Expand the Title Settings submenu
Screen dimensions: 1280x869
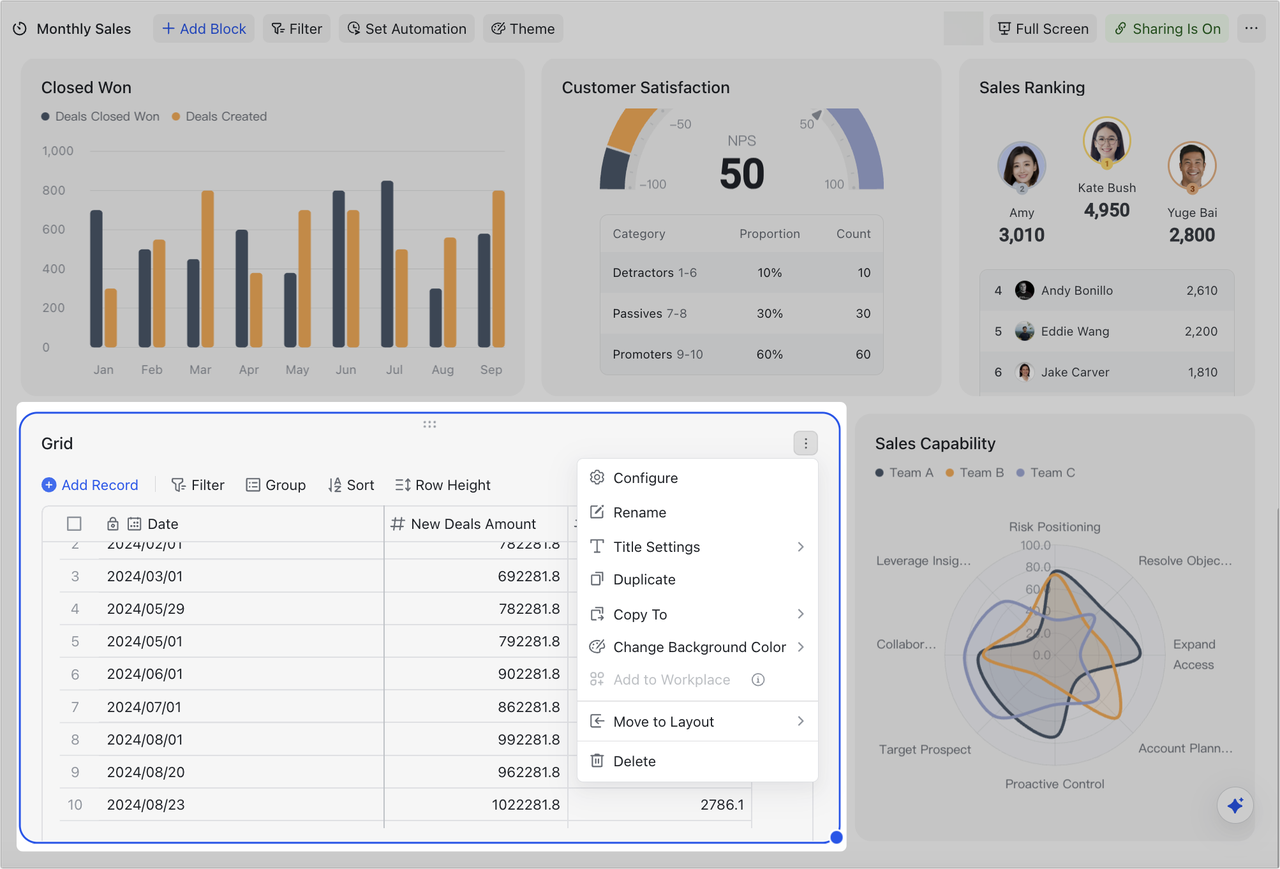tap(698, 547)
